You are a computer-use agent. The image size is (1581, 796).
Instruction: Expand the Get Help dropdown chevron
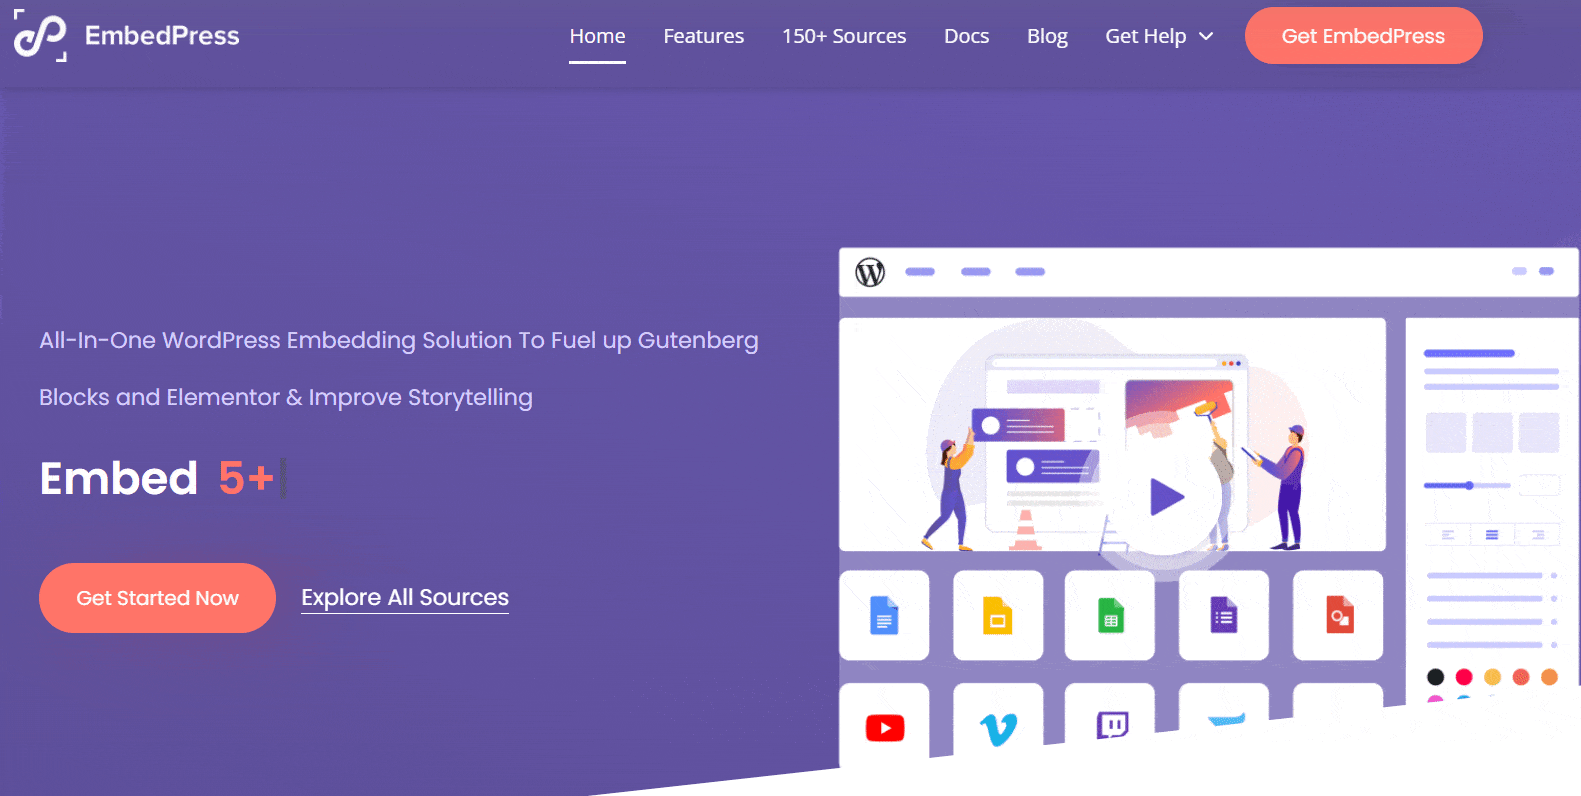click(1206, 36)
